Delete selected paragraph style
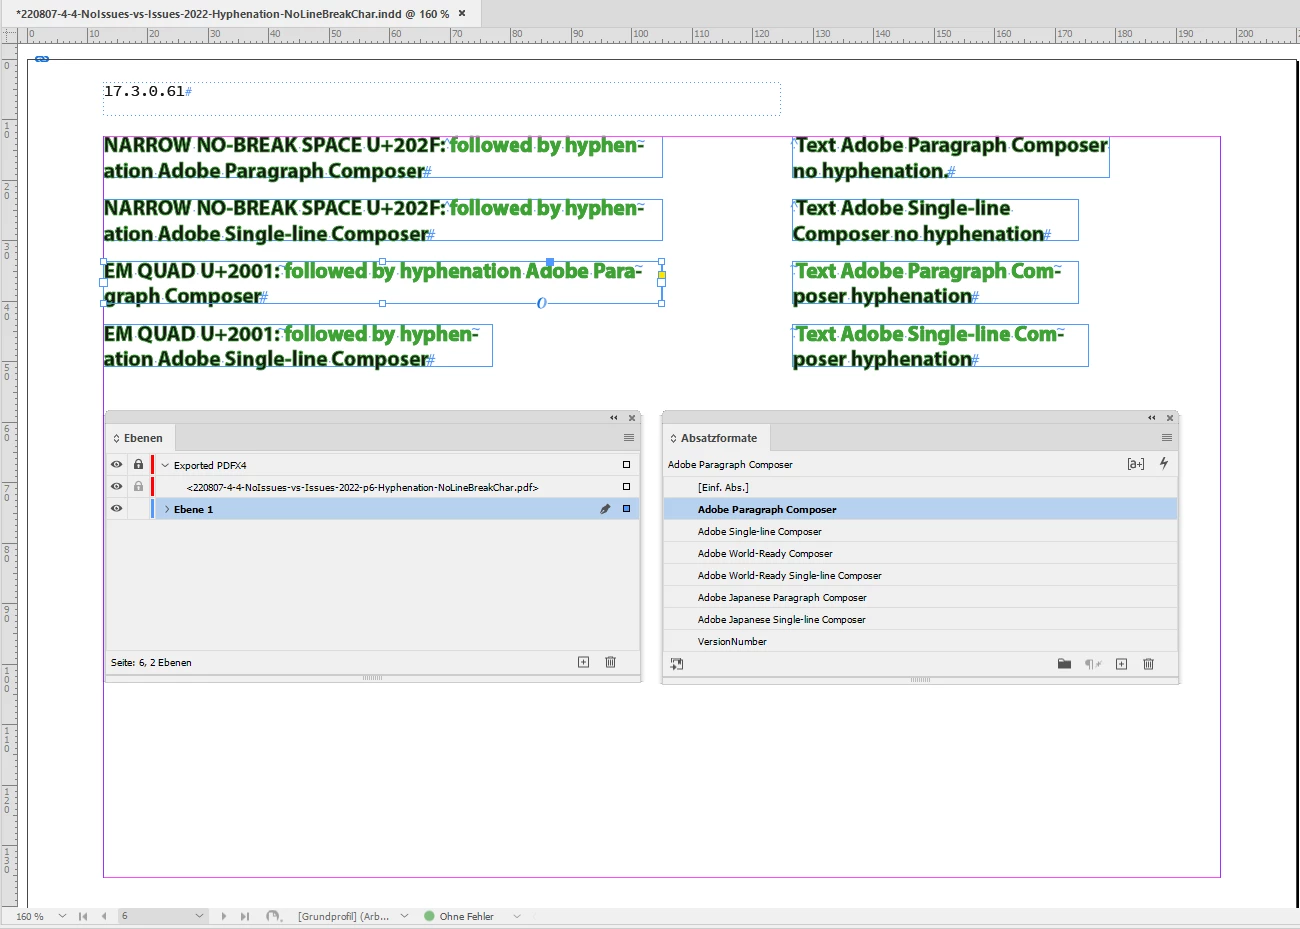 [x=1148, y=664]
